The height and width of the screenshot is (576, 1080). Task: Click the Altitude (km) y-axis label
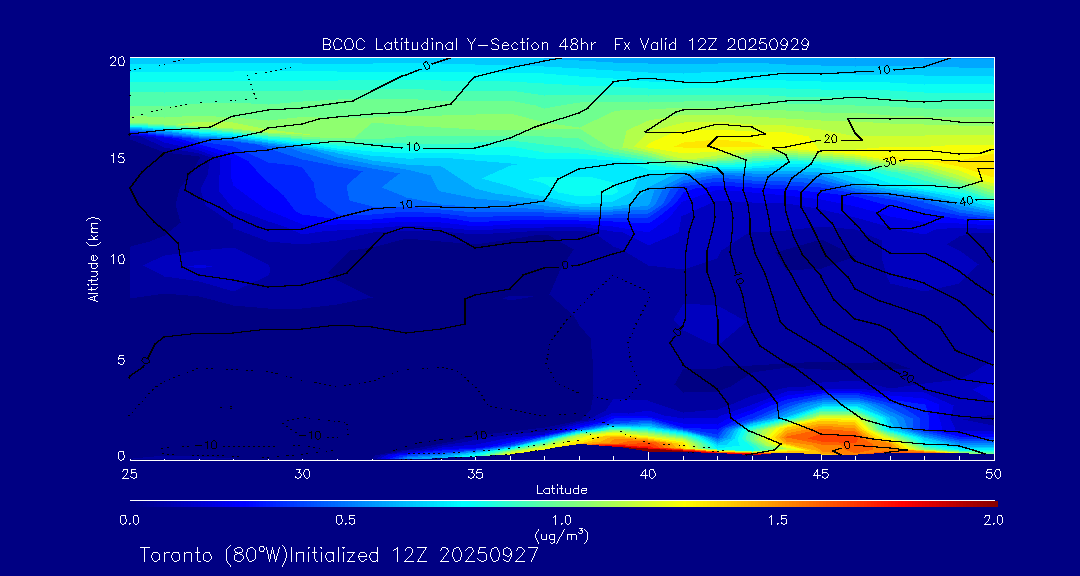pyautogui.click(x=93, y=258)
